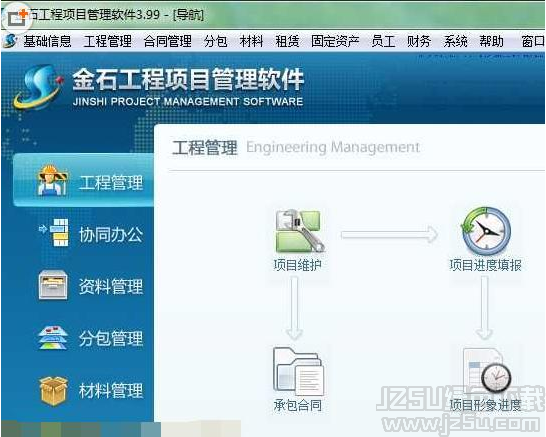Click the 分包管理 layers icon
Image resolution: width=546 pixels, height=437 pixels.
pyautogui.click(x=53, y=337)
